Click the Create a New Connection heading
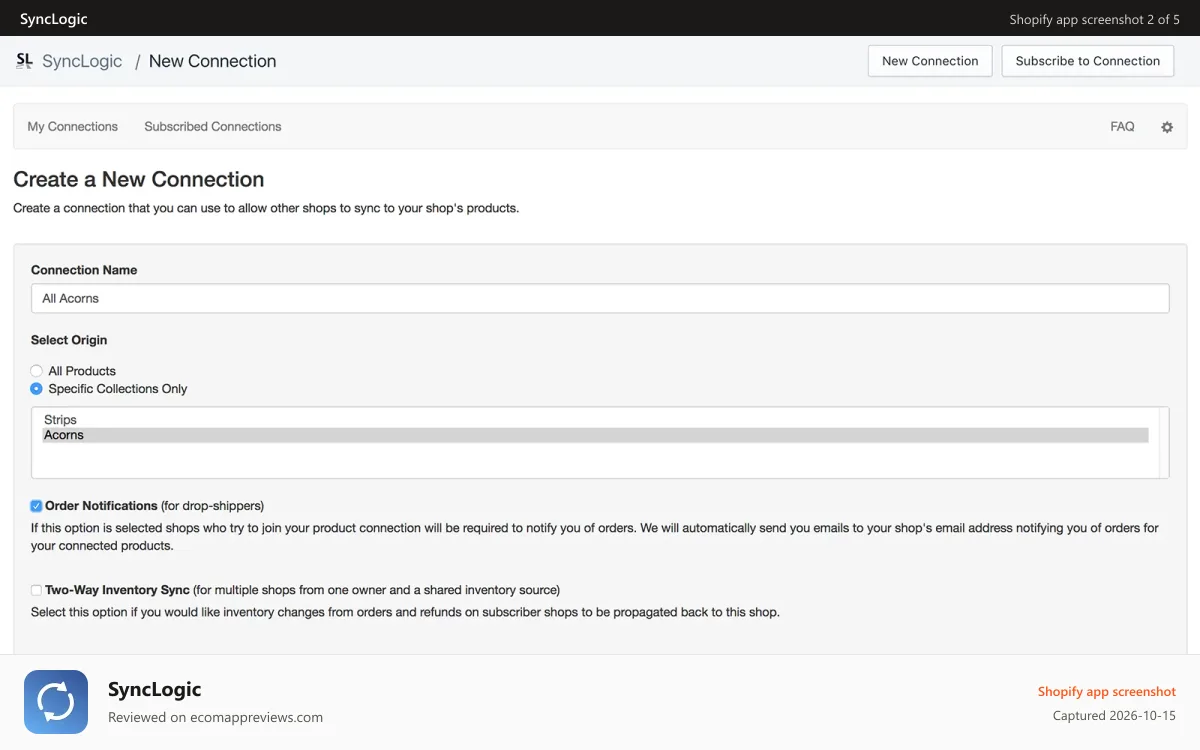This screenshot has width=1200, height=750. click(x=139, y=180)
